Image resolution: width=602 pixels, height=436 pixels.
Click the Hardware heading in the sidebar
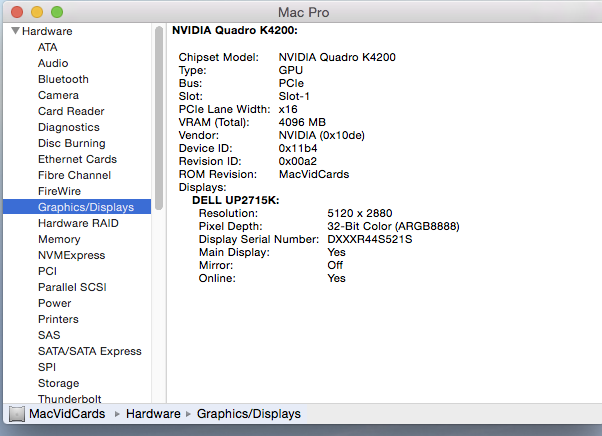47,31
